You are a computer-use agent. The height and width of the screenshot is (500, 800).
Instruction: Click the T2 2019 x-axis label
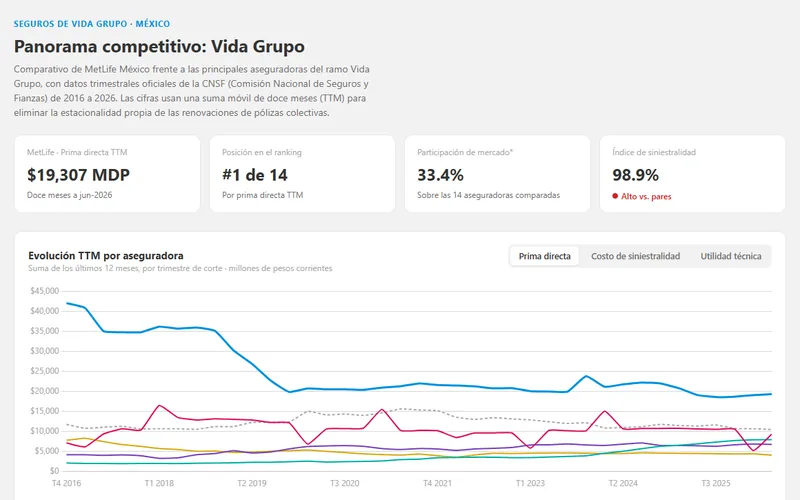252,483
